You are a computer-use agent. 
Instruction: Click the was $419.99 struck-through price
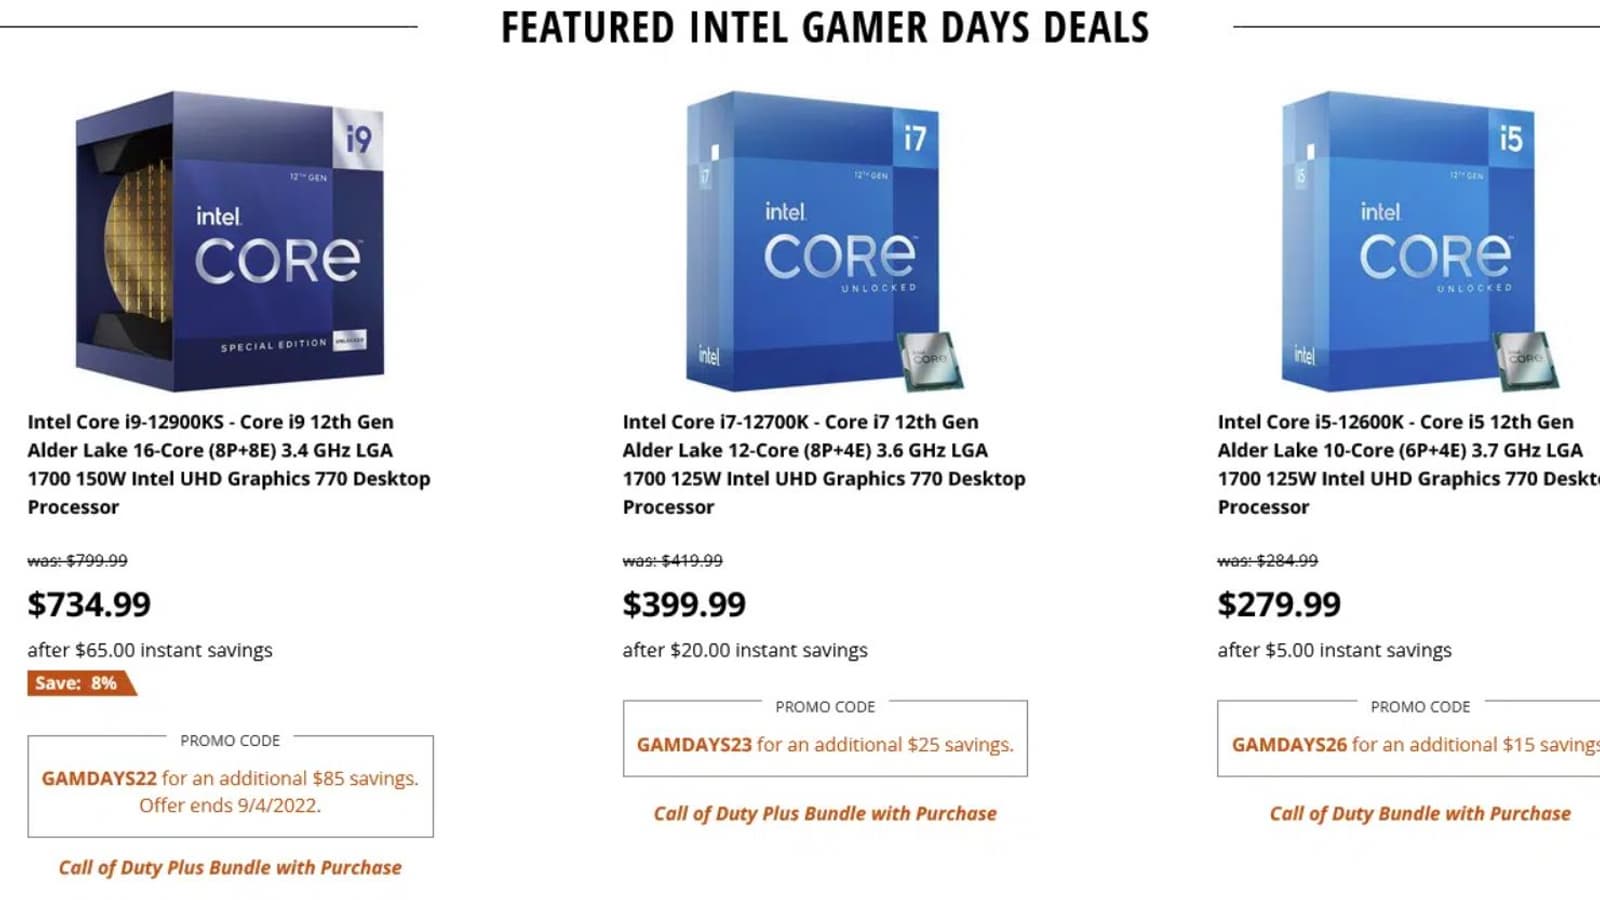pos(672,561)
